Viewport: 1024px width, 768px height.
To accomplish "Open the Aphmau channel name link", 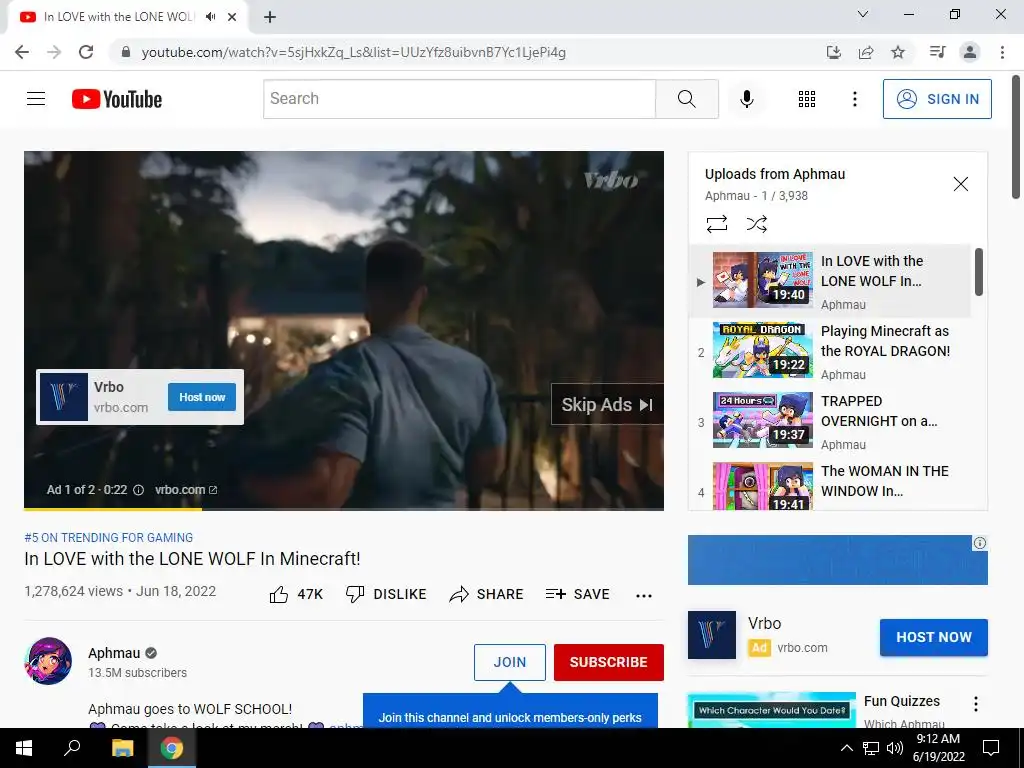I will (x=114, y=653).
